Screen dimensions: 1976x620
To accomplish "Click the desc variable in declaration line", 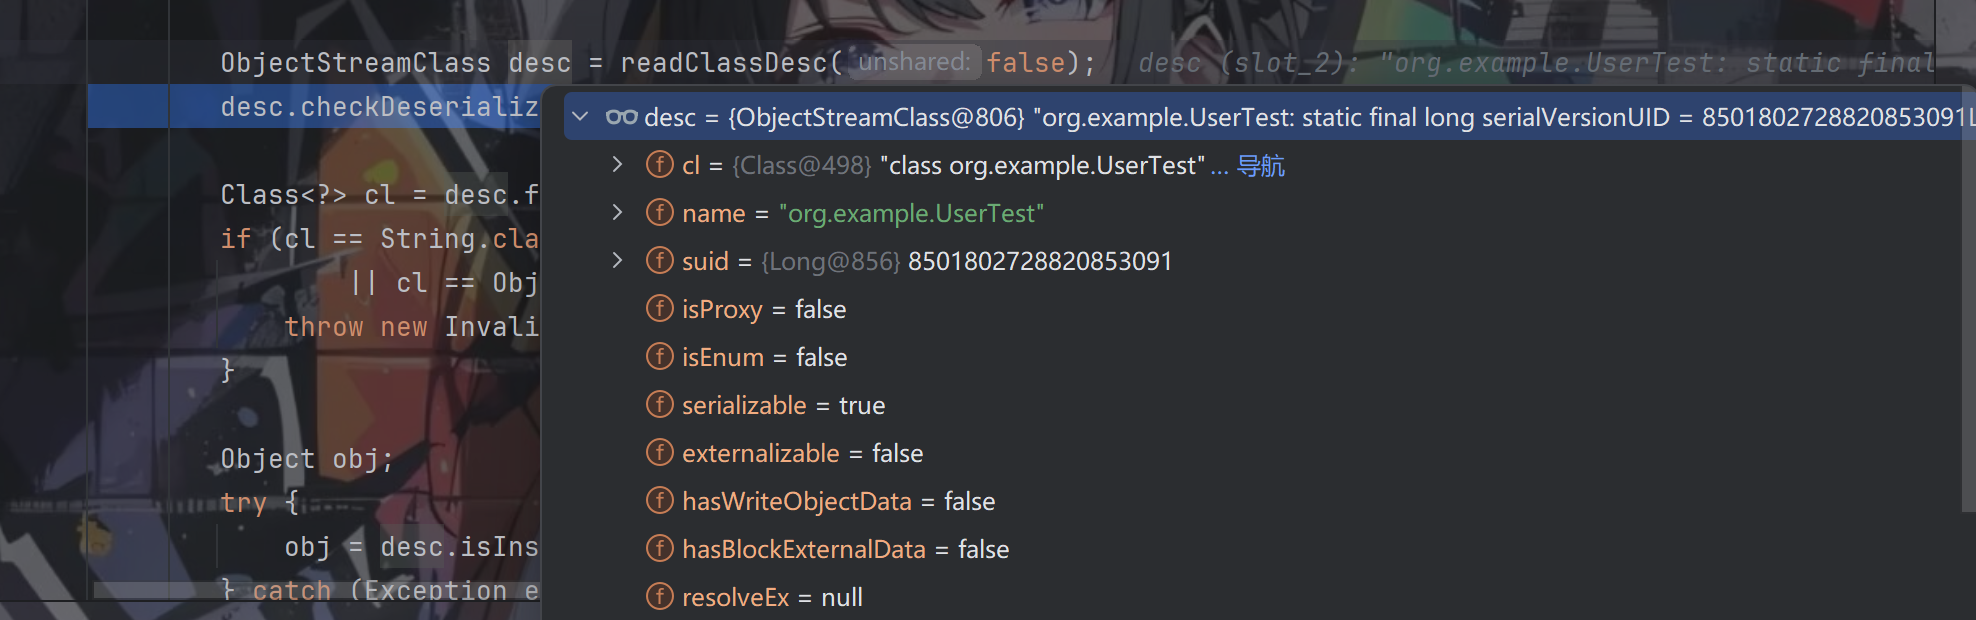I will tap(539, 63).
